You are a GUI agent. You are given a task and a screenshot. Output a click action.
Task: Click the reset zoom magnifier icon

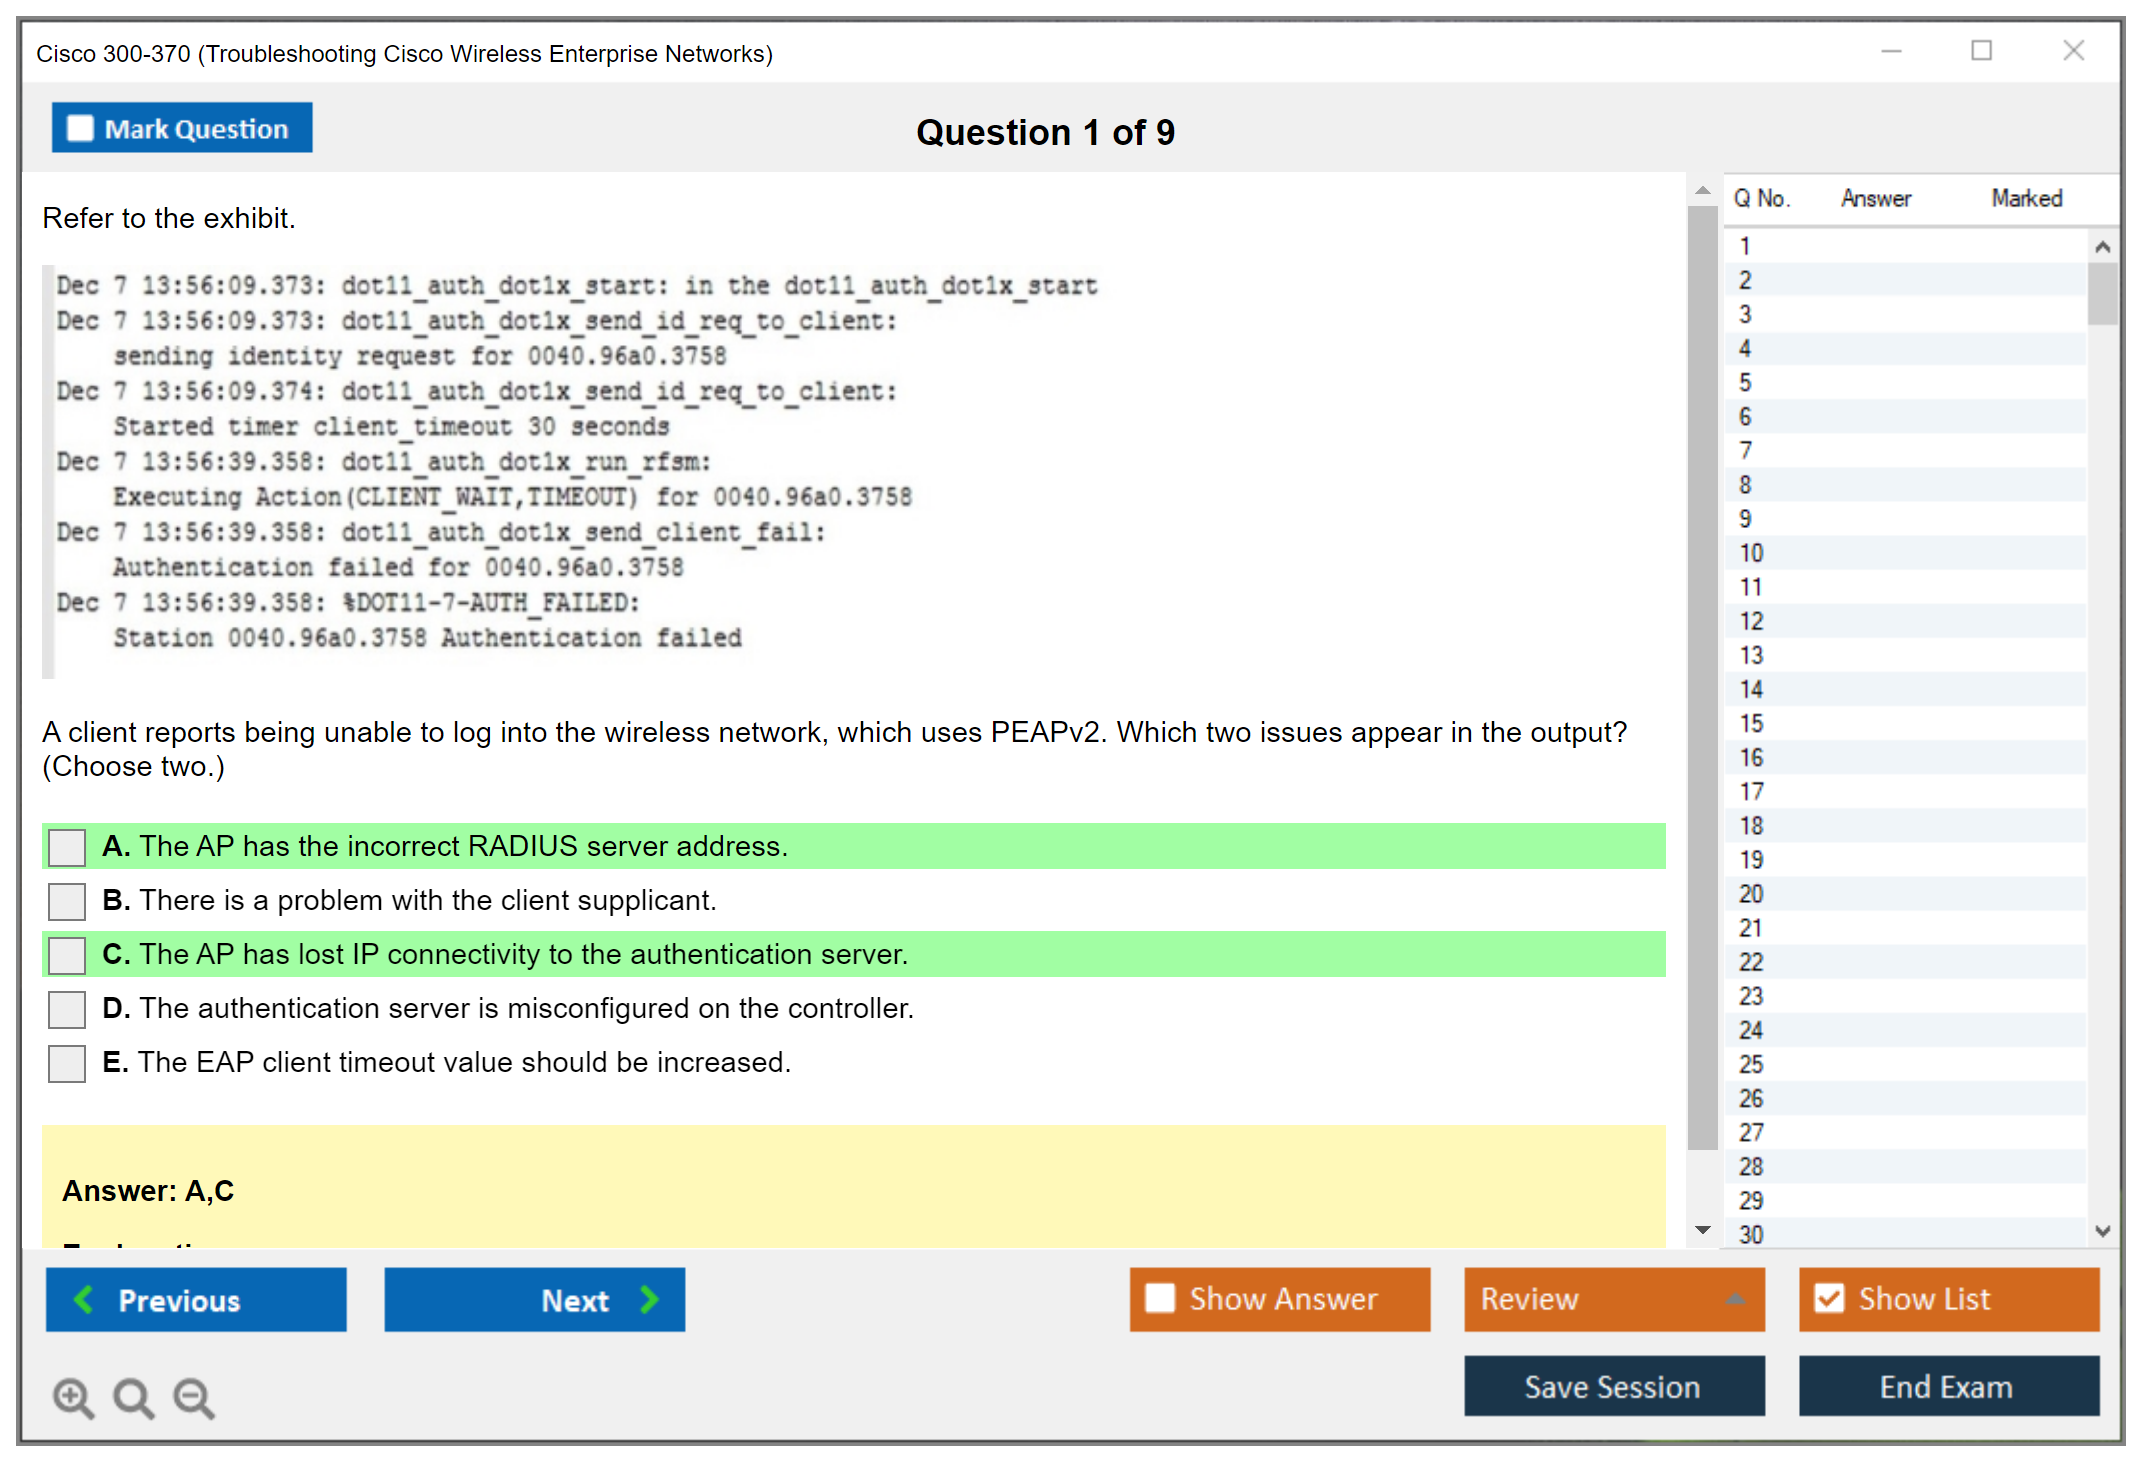coord(133,1397)
